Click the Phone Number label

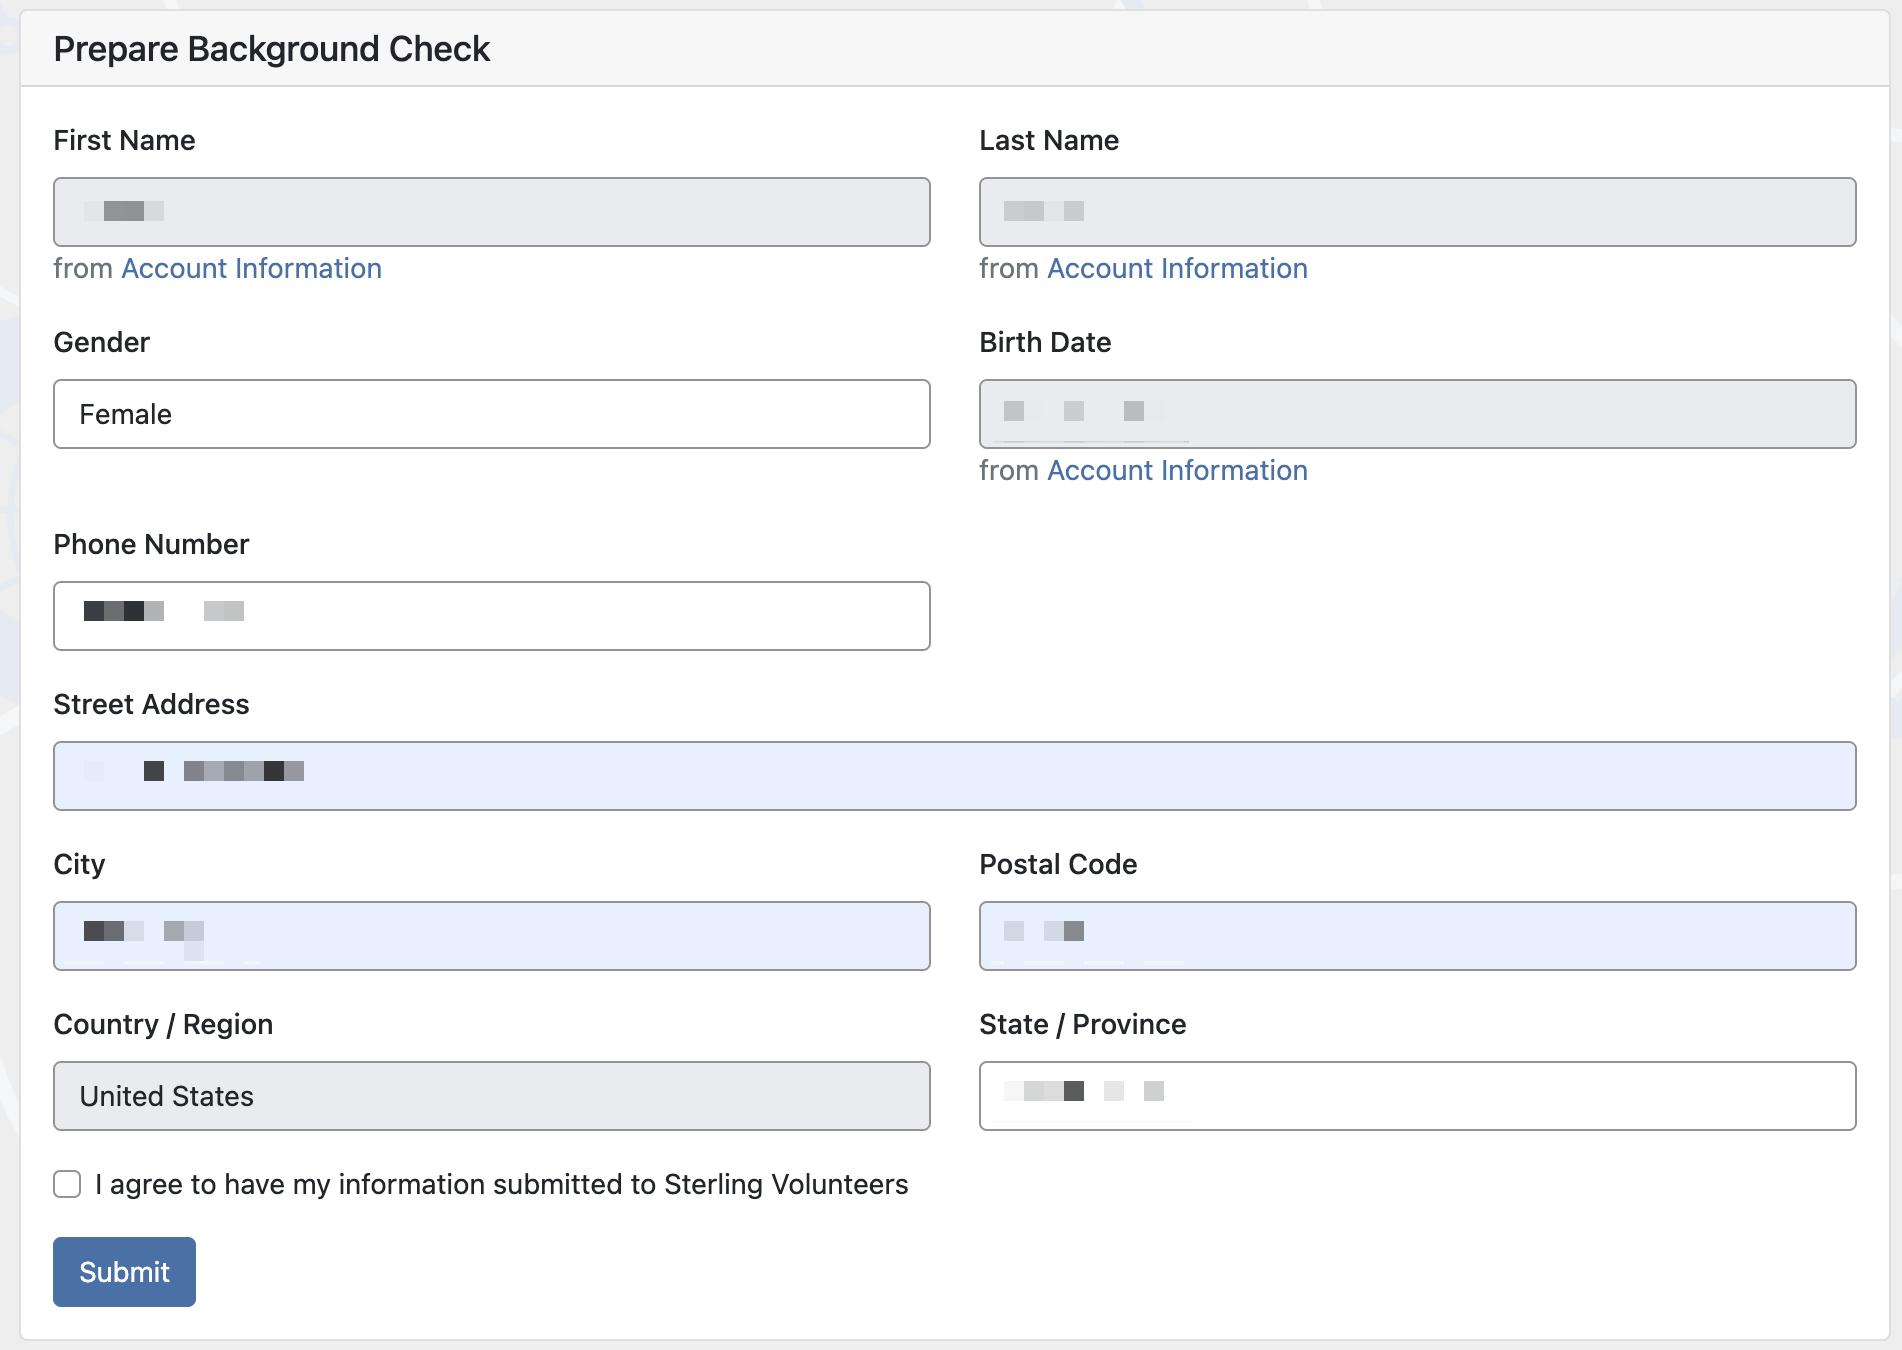click(x=151, y=544)
